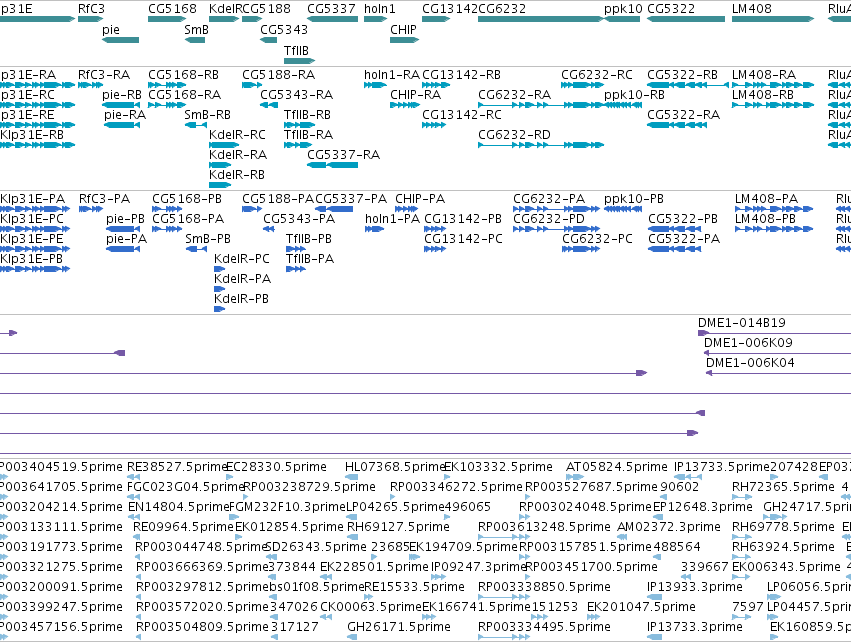Viewport: 851px width, 642px height.
Task: Click the CG6232-RD transcript glyph
Action: pos(541,145)
